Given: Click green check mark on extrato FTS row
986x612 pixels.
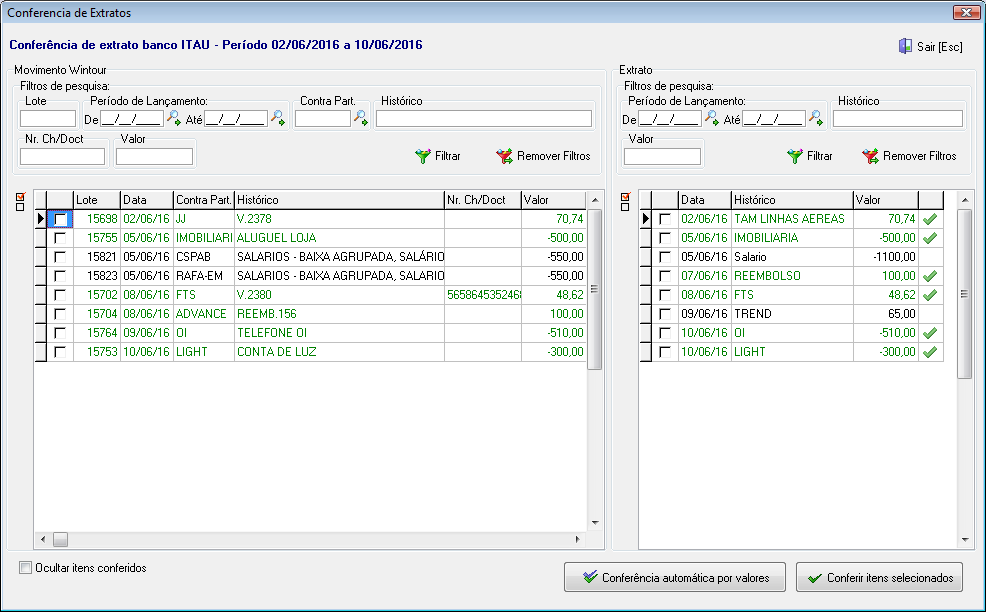Looking at the screenshot, I should (929, 294).
